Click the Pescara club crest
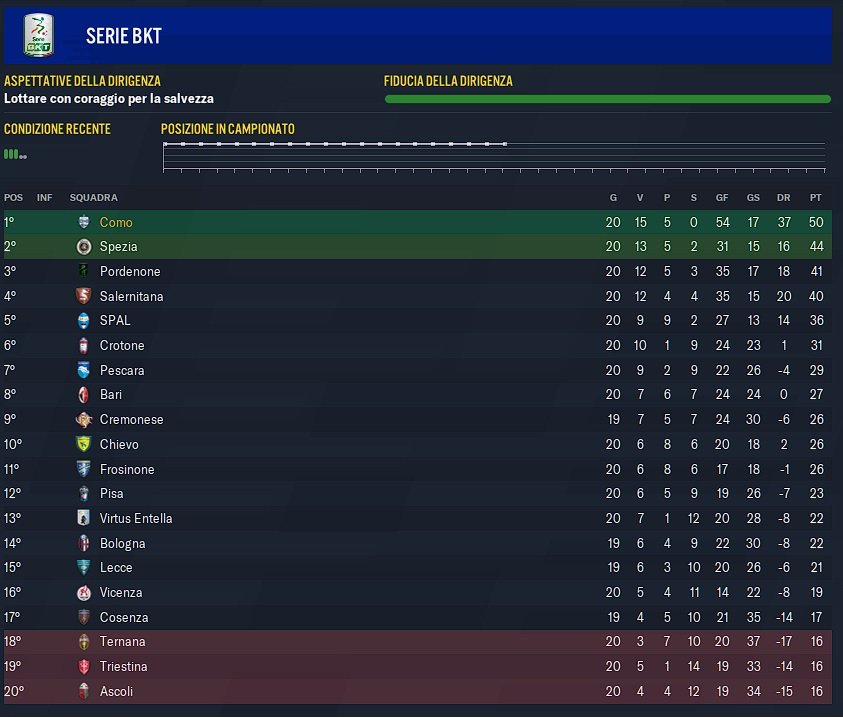 pos(83,369)
